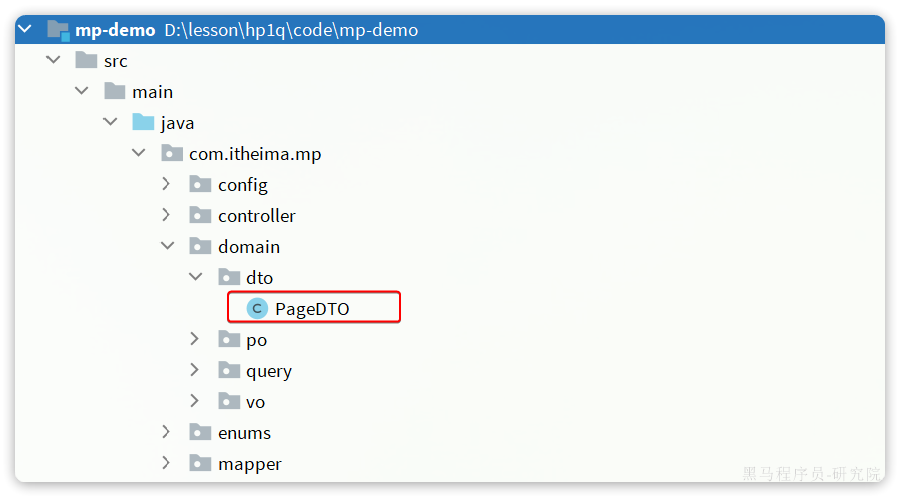Click the PageDTO class icon
Viewport: 900px width, 499px height.
[x=257, y=309]
